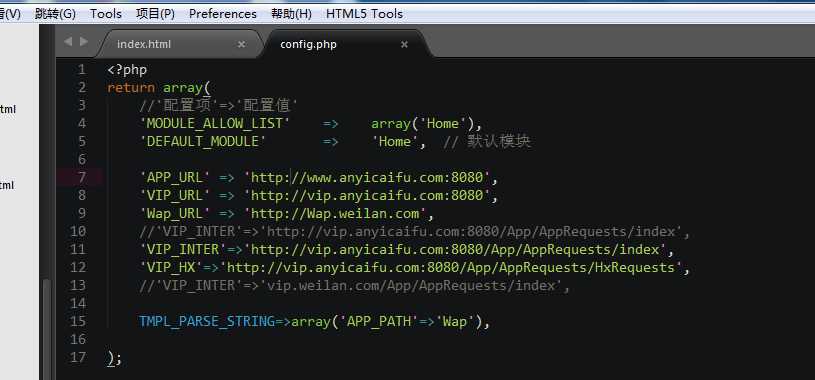Click 'APP_PATH' key string
Image resolution: width=815 pixels, height=380 pixels.
tap(379, 322)
